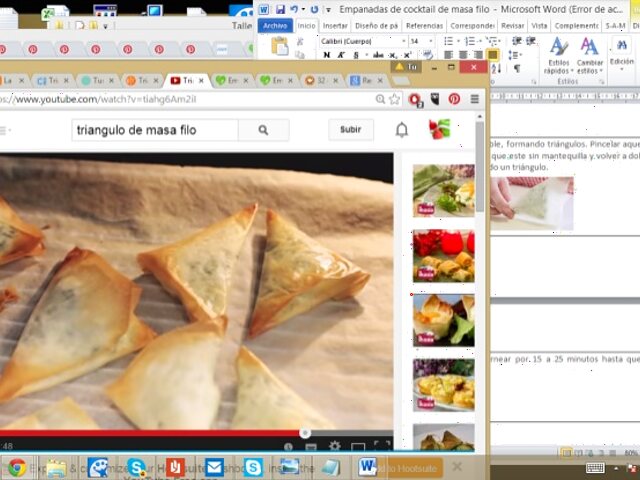The image size is (640, 480).
Task: Switch to Vista ribbon tab
Action: 539,26
